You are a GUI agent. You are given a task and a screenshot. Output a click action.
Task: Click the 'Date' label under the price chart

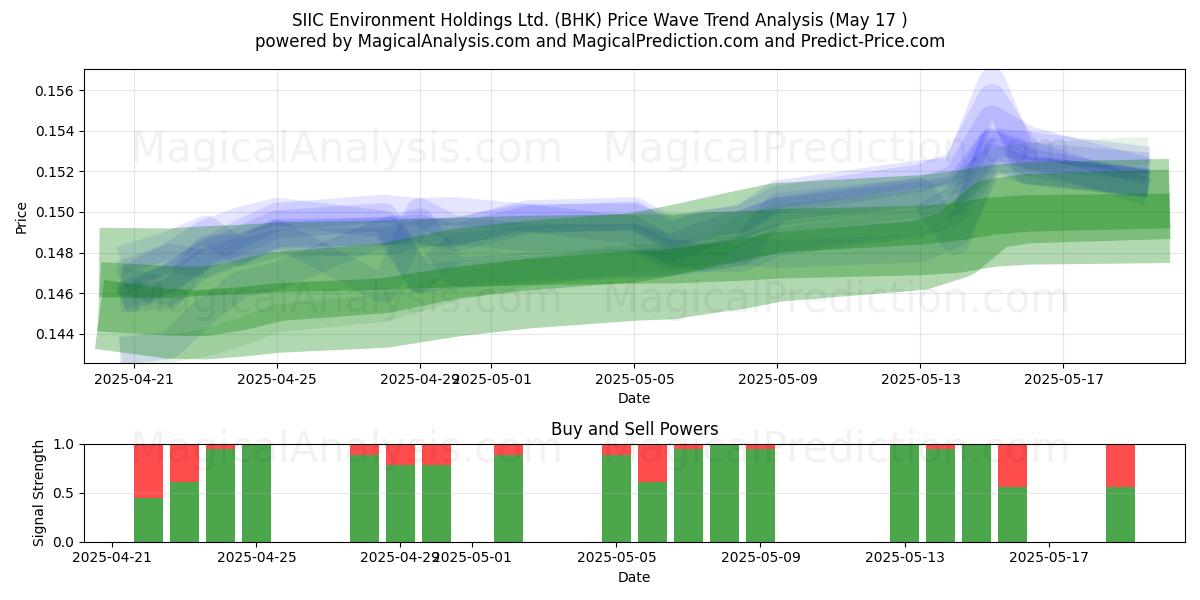click(x=634, y=398)
